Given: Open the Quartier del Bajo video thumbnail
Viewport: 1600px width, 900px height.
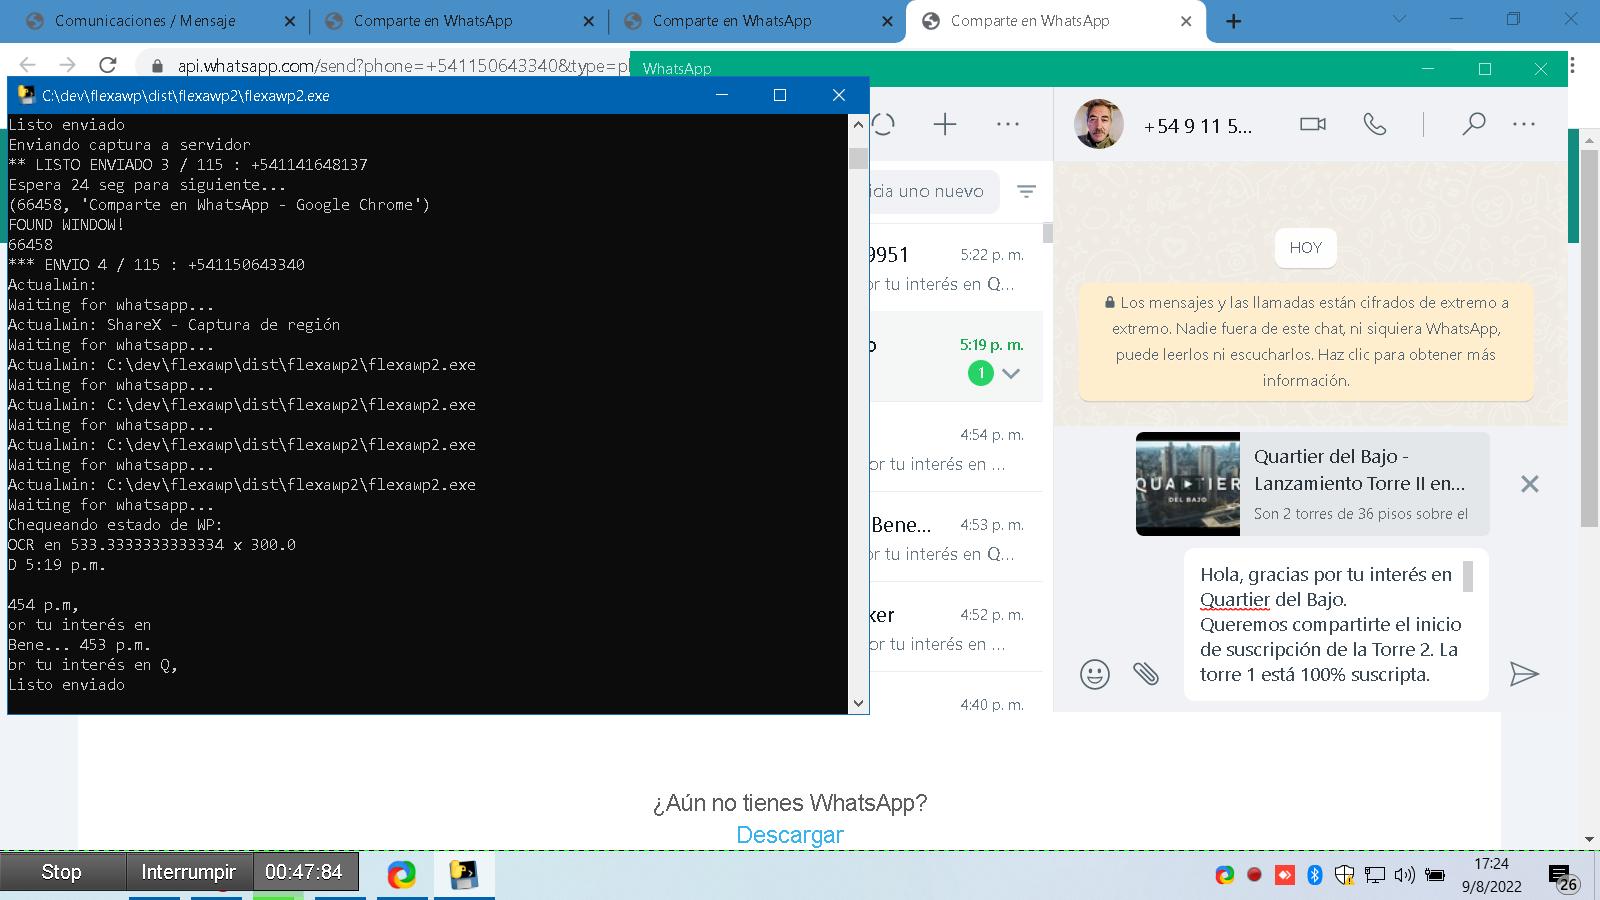Looking at the screenshot, I should click(x=1188, y=484).
